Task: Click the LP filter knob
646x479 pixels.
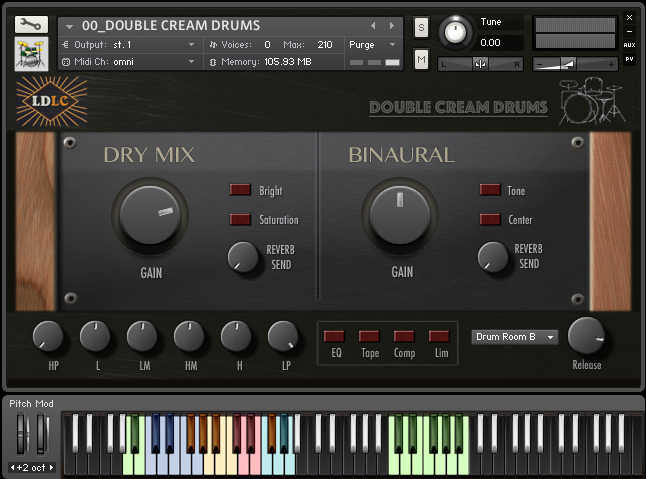Action: (x=283, y=336)
